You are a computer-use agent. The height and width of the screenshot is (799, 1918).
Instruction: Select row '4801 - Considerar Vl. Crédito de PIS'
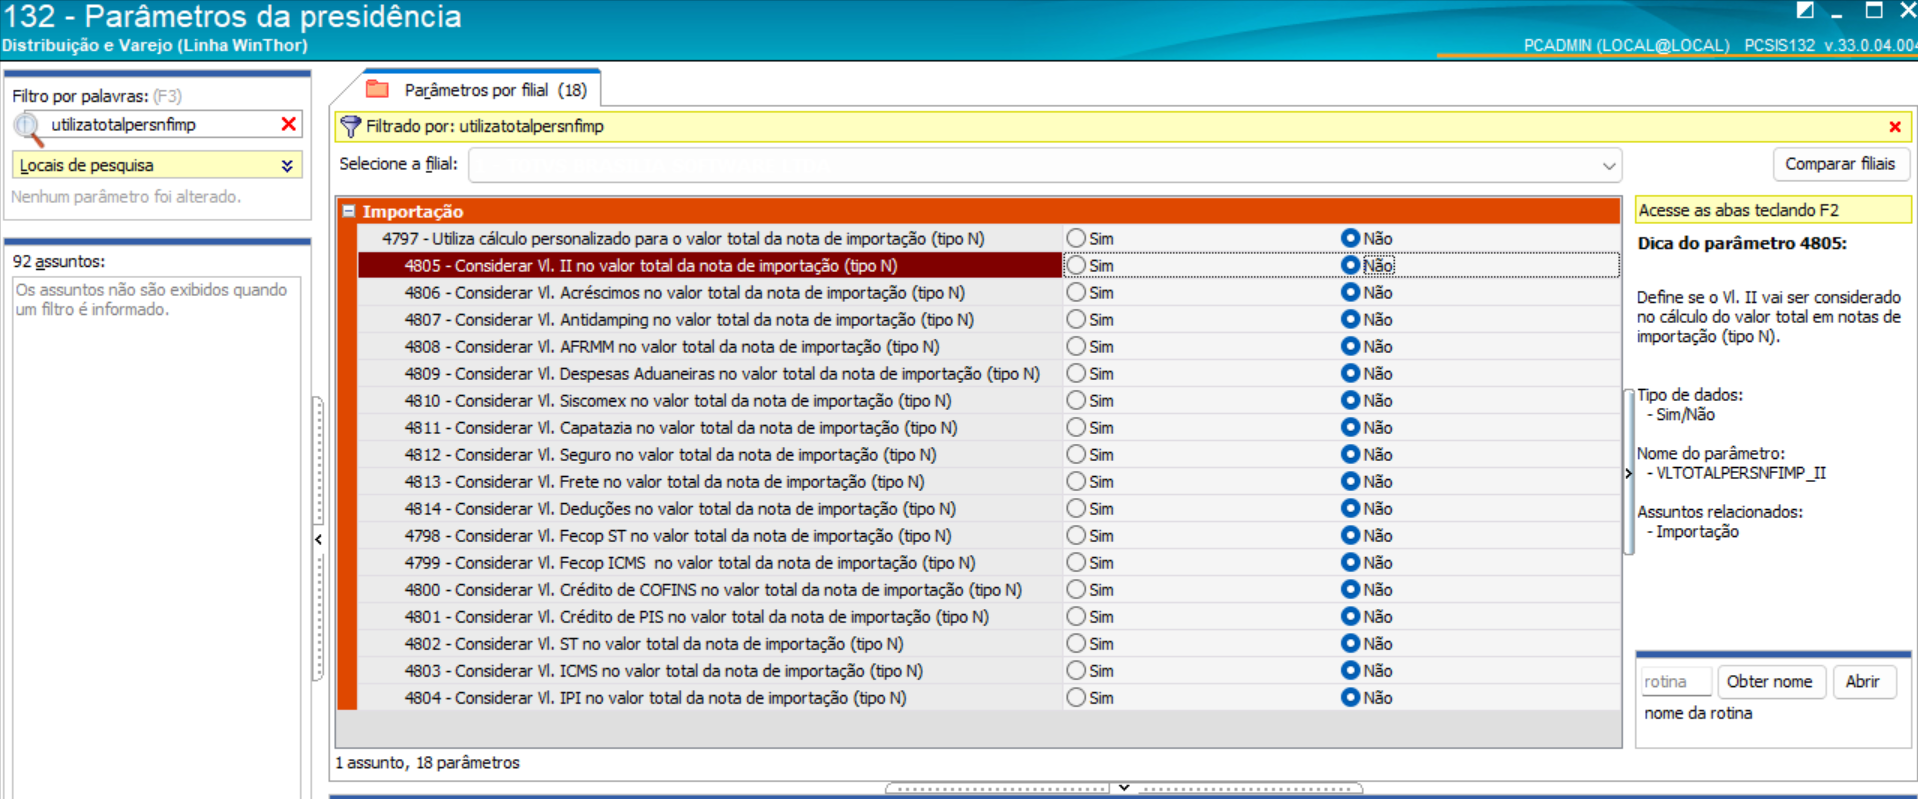point(710,616)
